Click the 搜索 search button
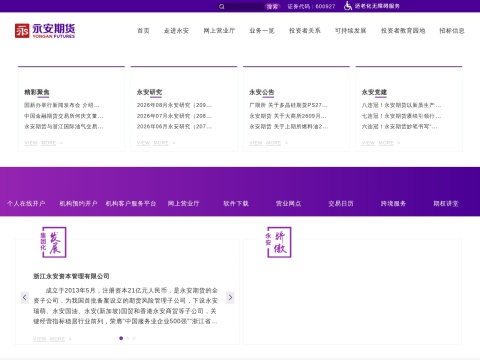This screenshot has height=360, width=480. coord(272,6)
